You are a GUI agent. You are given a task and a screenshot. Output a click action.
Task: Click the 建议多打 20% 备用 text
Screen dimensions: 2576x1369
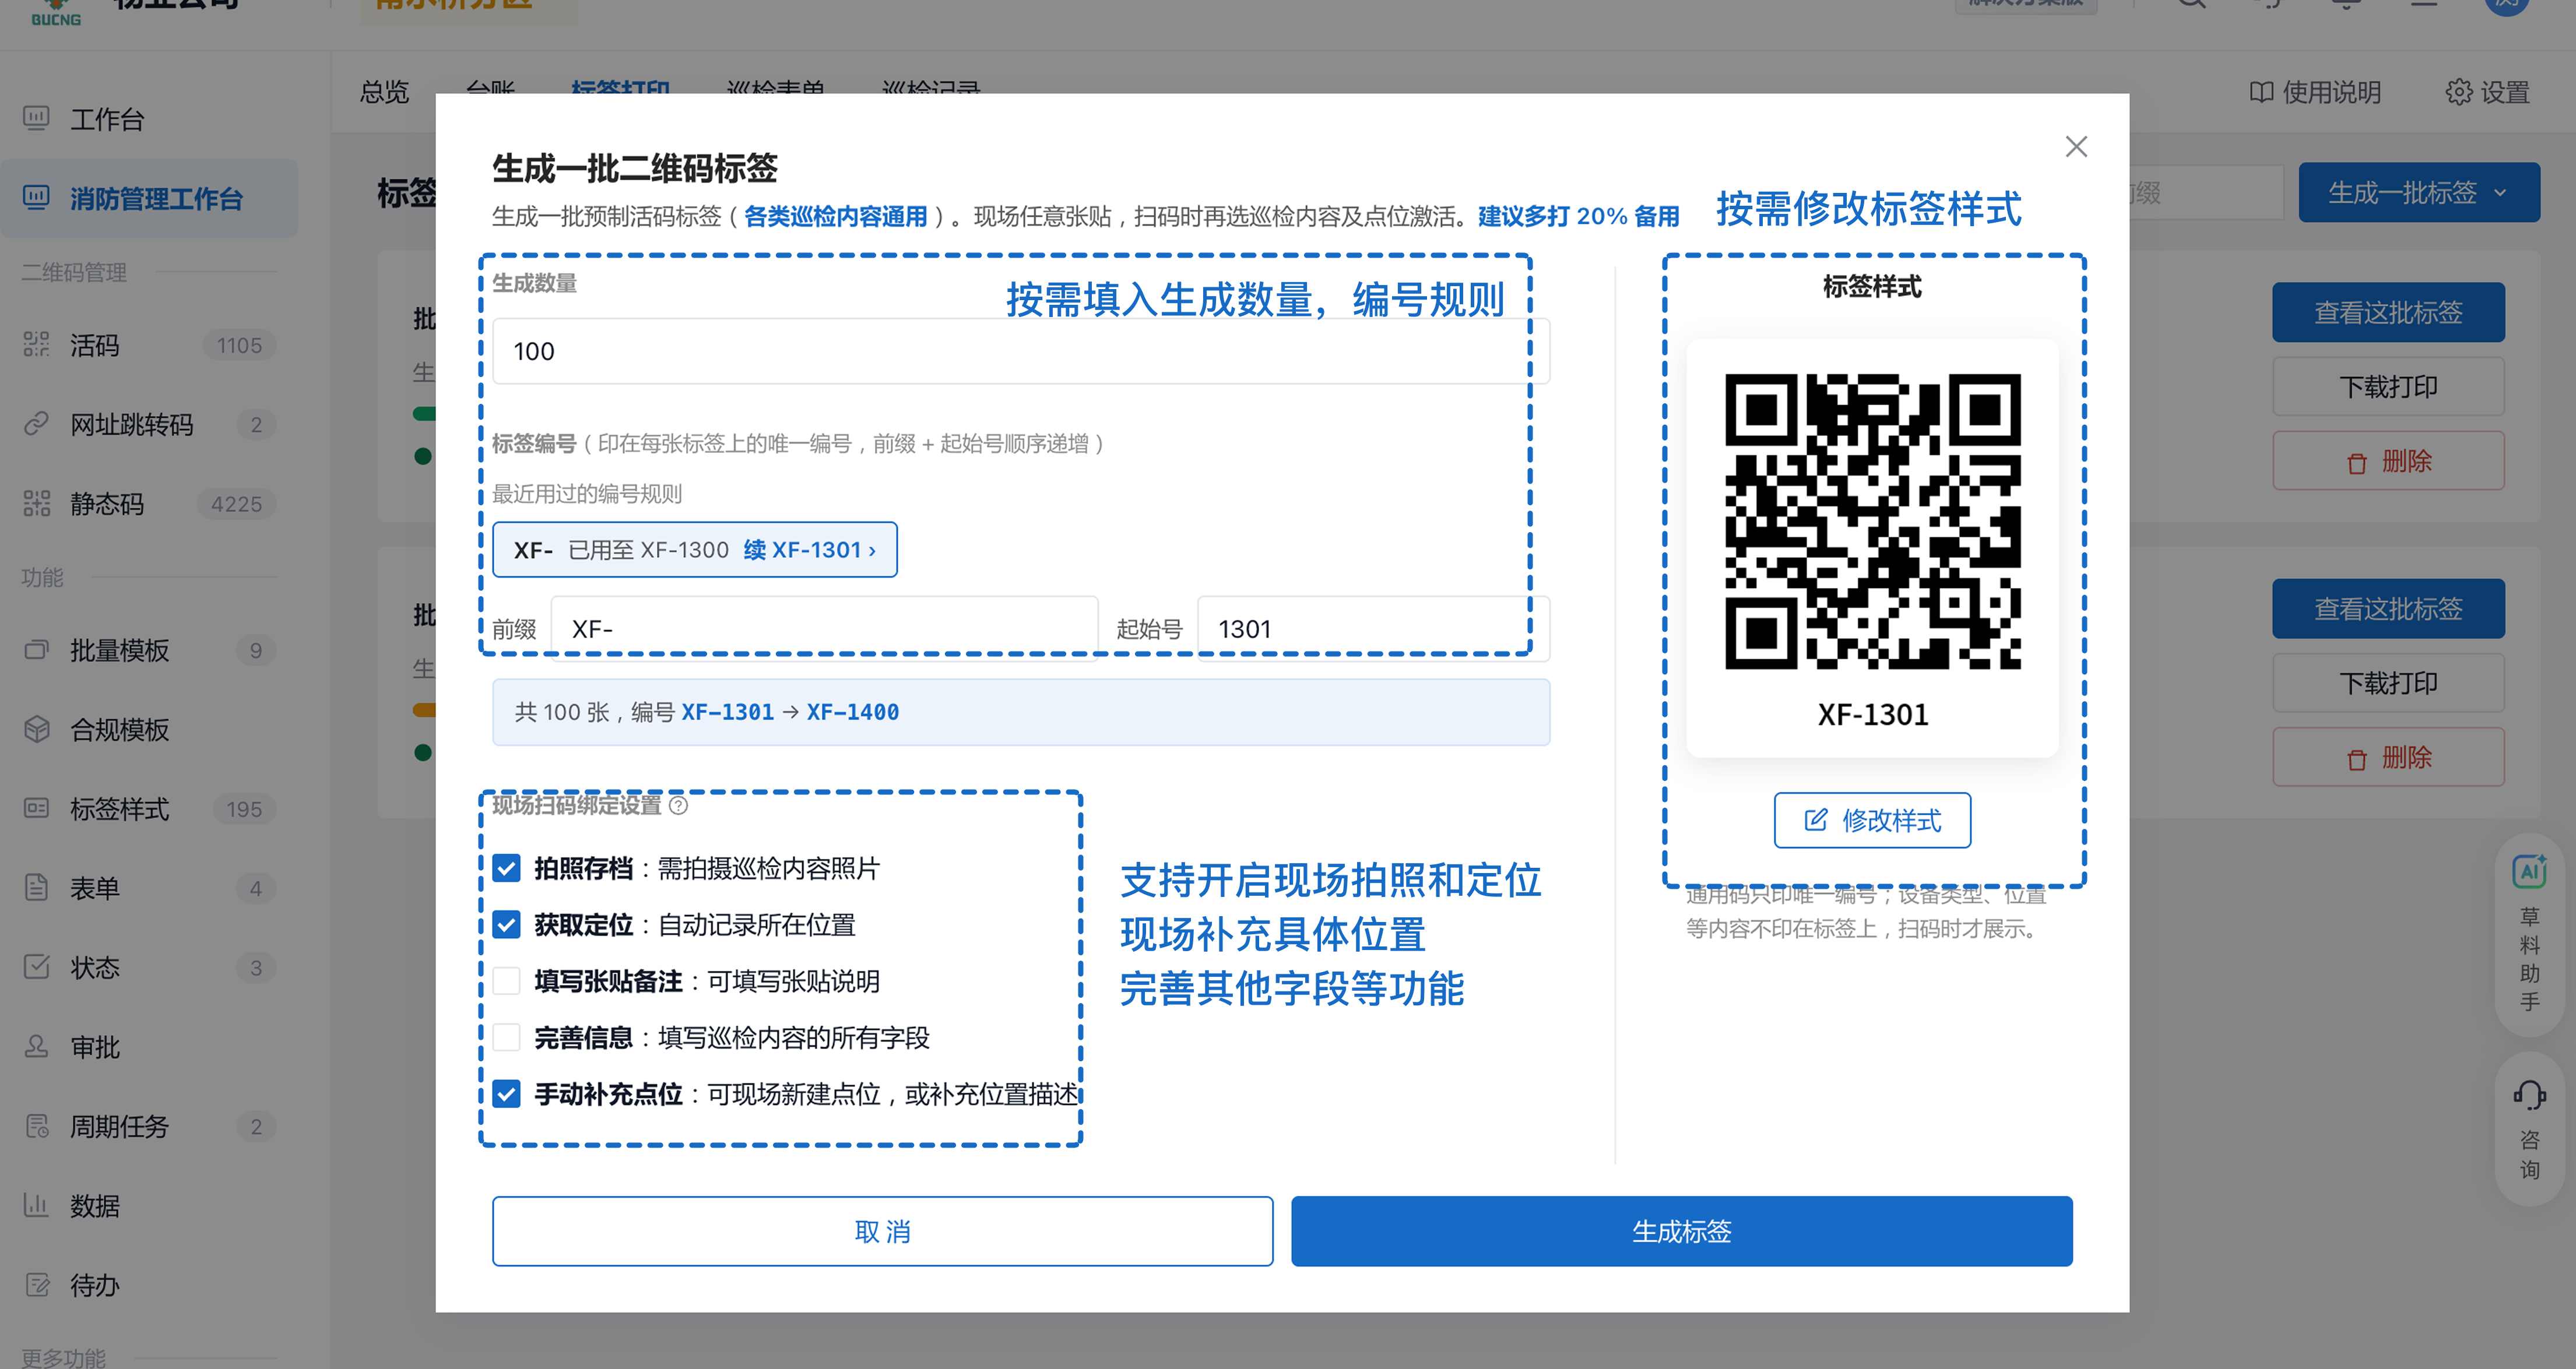[1578, 216]
